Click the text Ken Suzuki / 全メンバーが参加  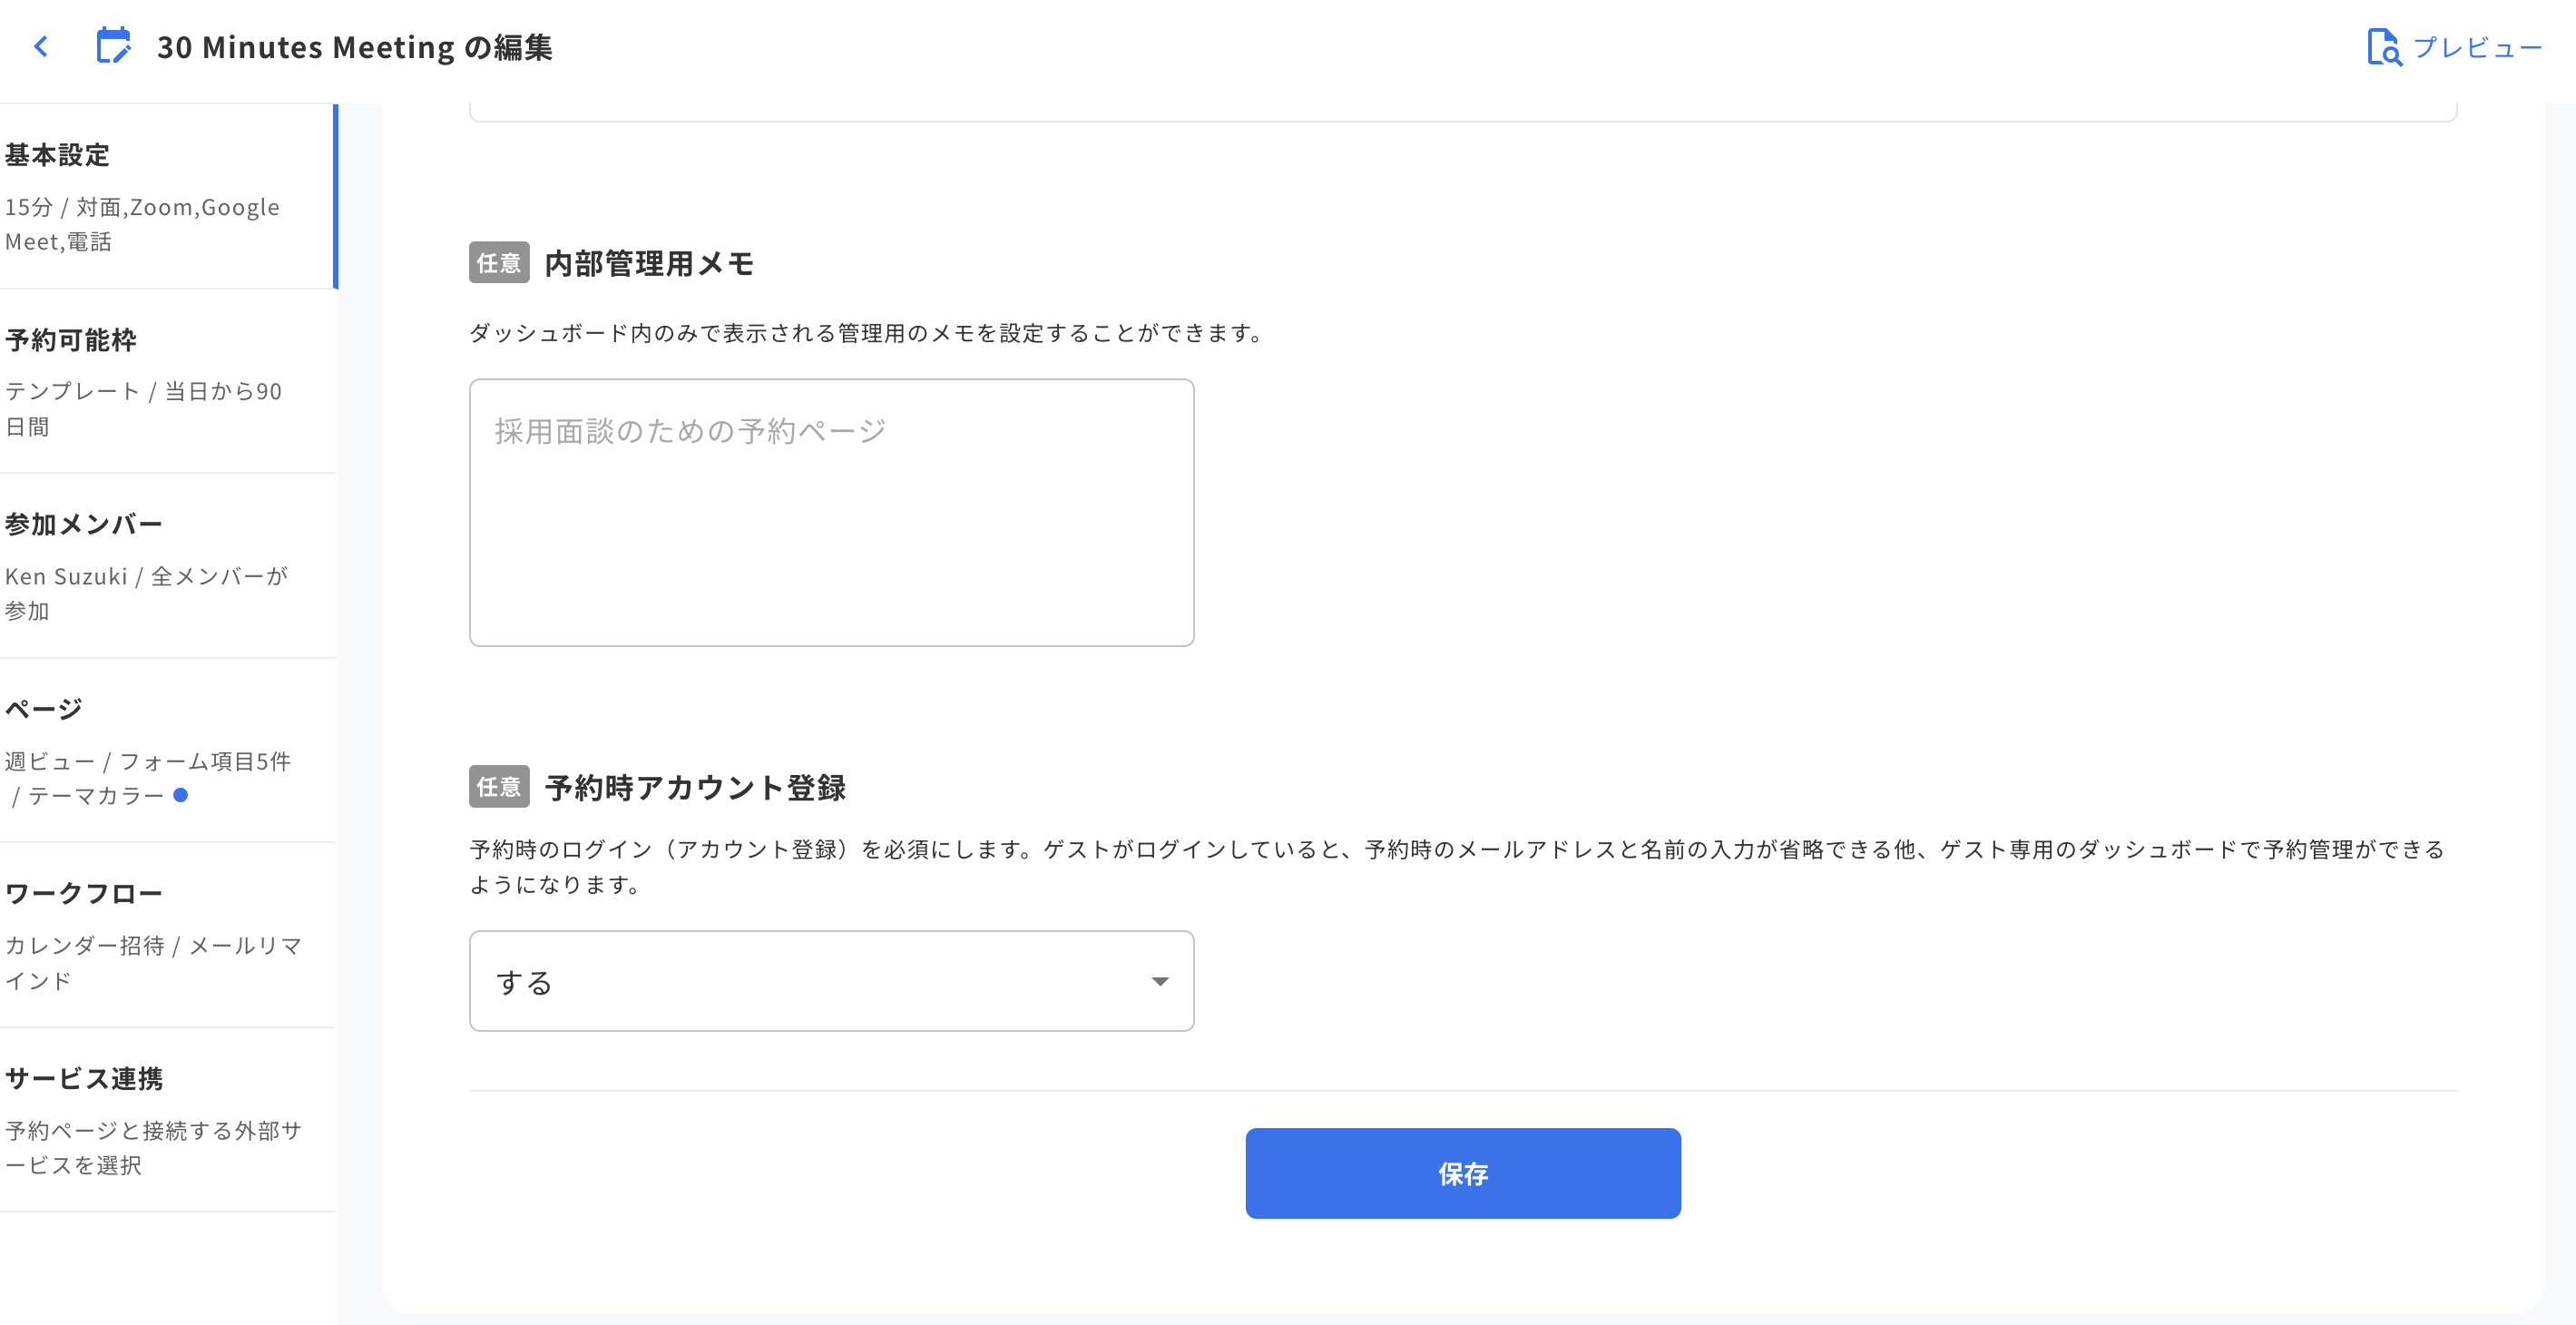(146, 593)
